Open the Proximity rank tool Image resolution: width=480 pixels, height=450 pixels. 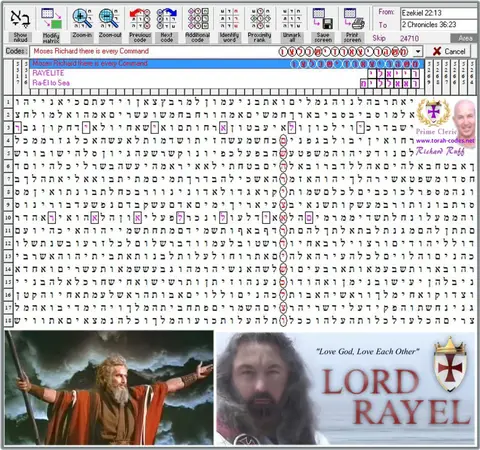[260, 19]
